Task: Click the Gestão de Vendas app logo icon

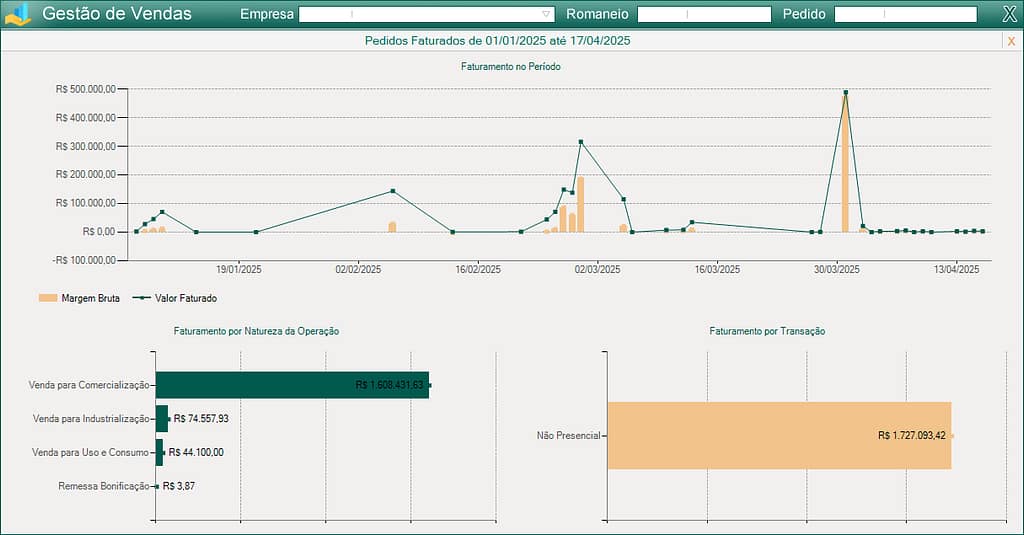Action: click(18, 14)
